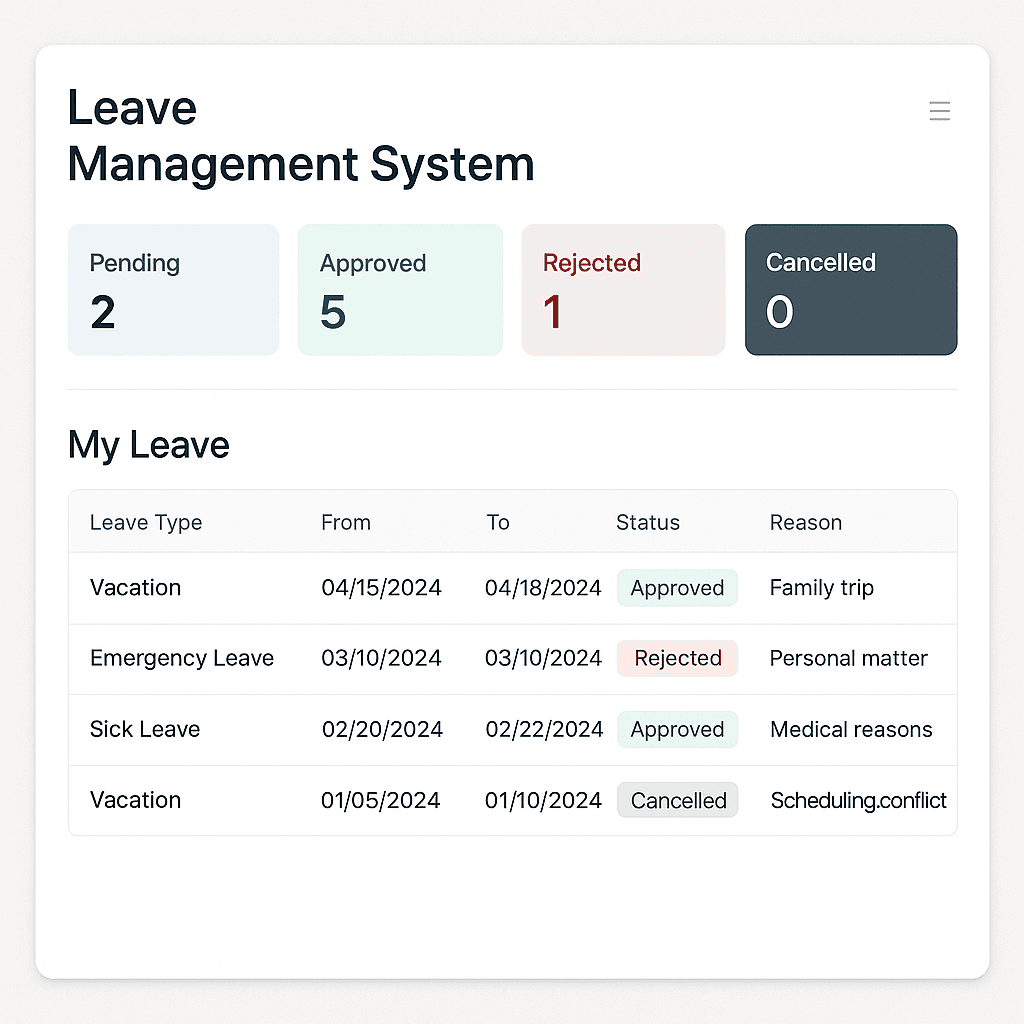
Task: Click the Cancelled status badge in table
Action: click(x=678, y=801)
